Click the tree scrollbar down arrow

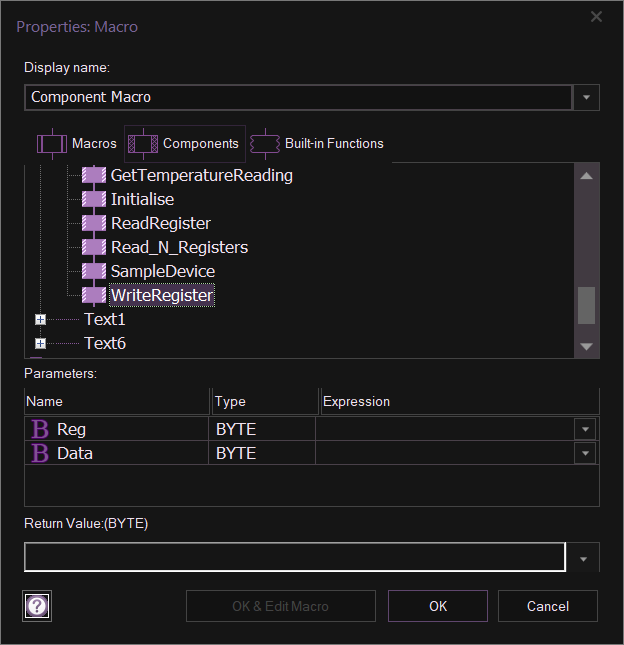click(x=586, y=346)
